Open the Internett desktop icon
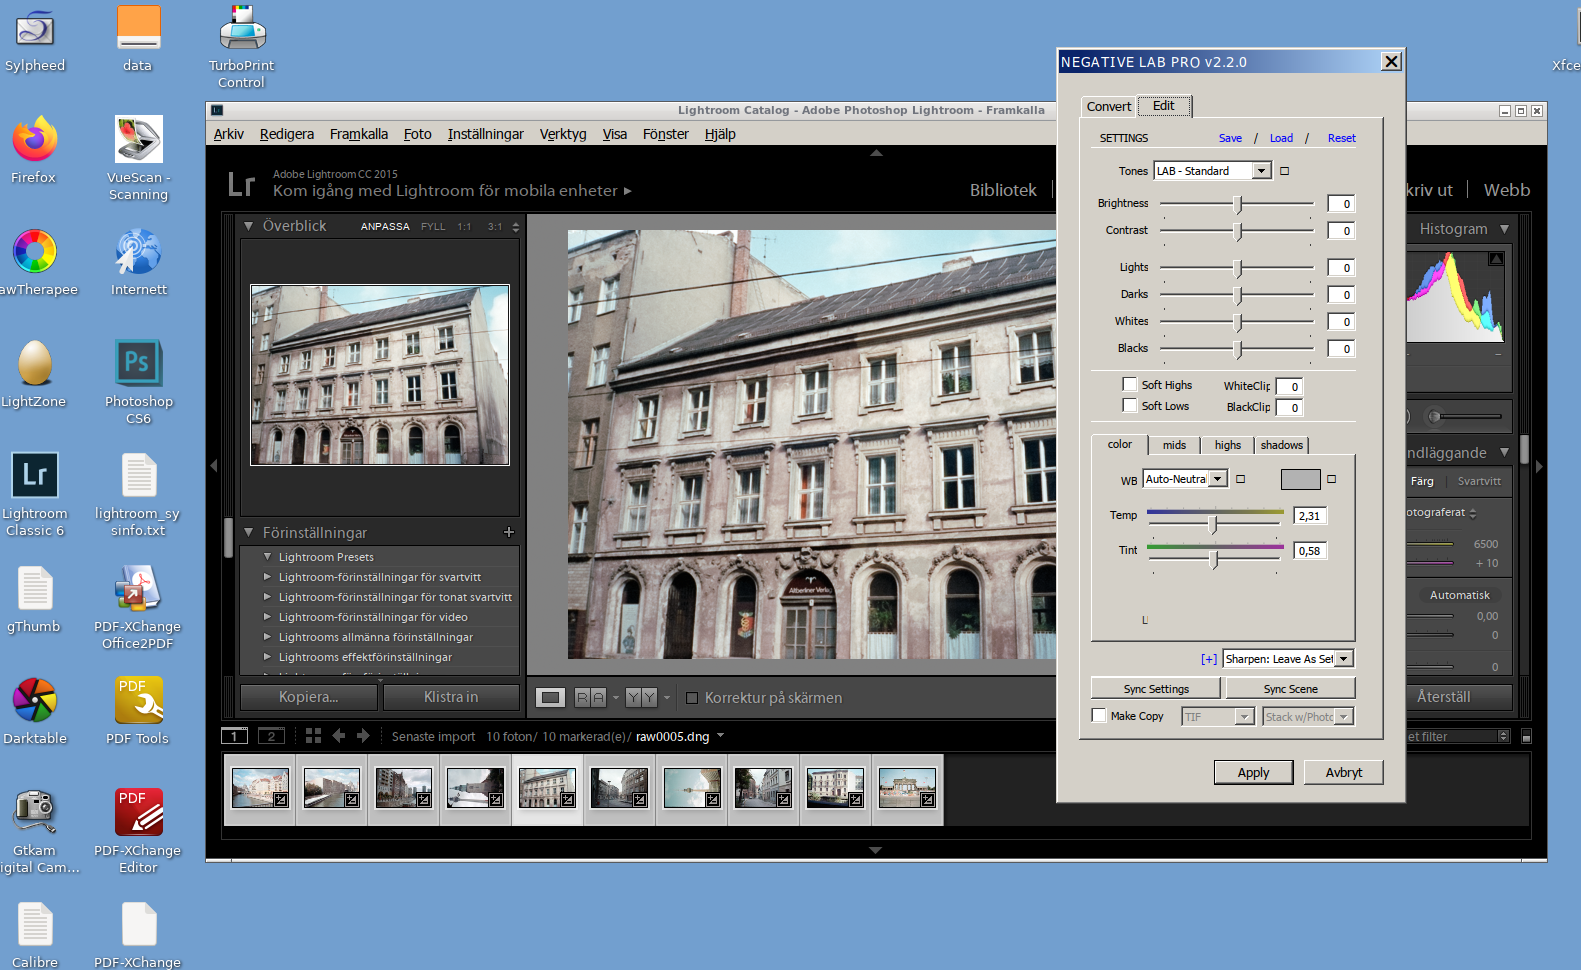Image resolution: width=1581 pixels, height=970 pixels. 138,262
